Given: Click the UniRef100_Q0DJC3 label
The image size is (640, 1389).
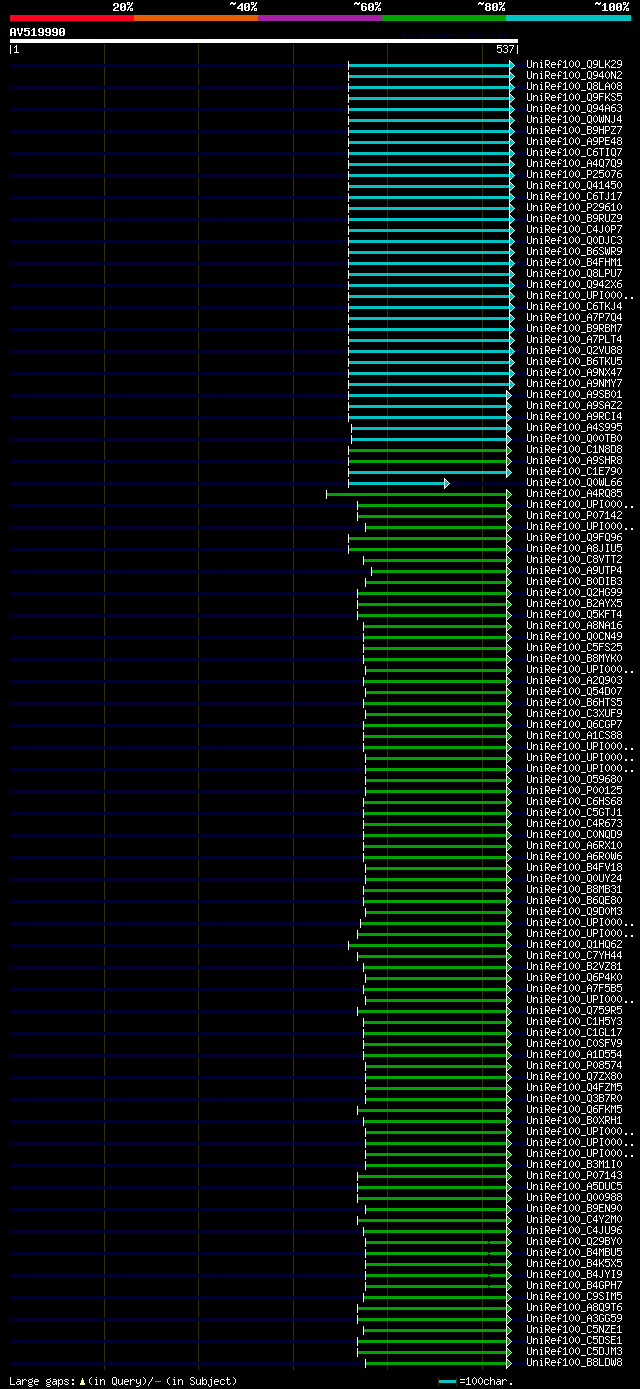Looking at the screenshot, I should coord(574,240).
